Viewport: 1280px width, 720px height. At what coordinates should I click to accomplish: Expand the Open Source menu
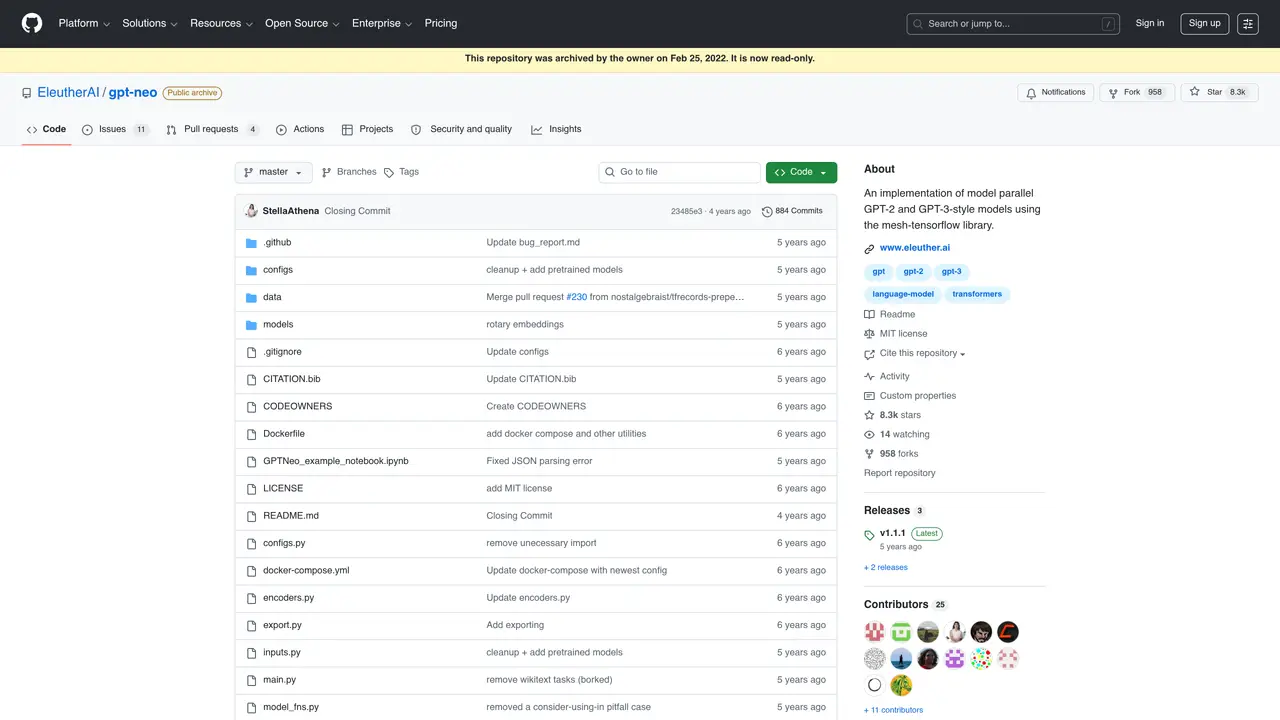pyautogui.click(x=302, y=23)
